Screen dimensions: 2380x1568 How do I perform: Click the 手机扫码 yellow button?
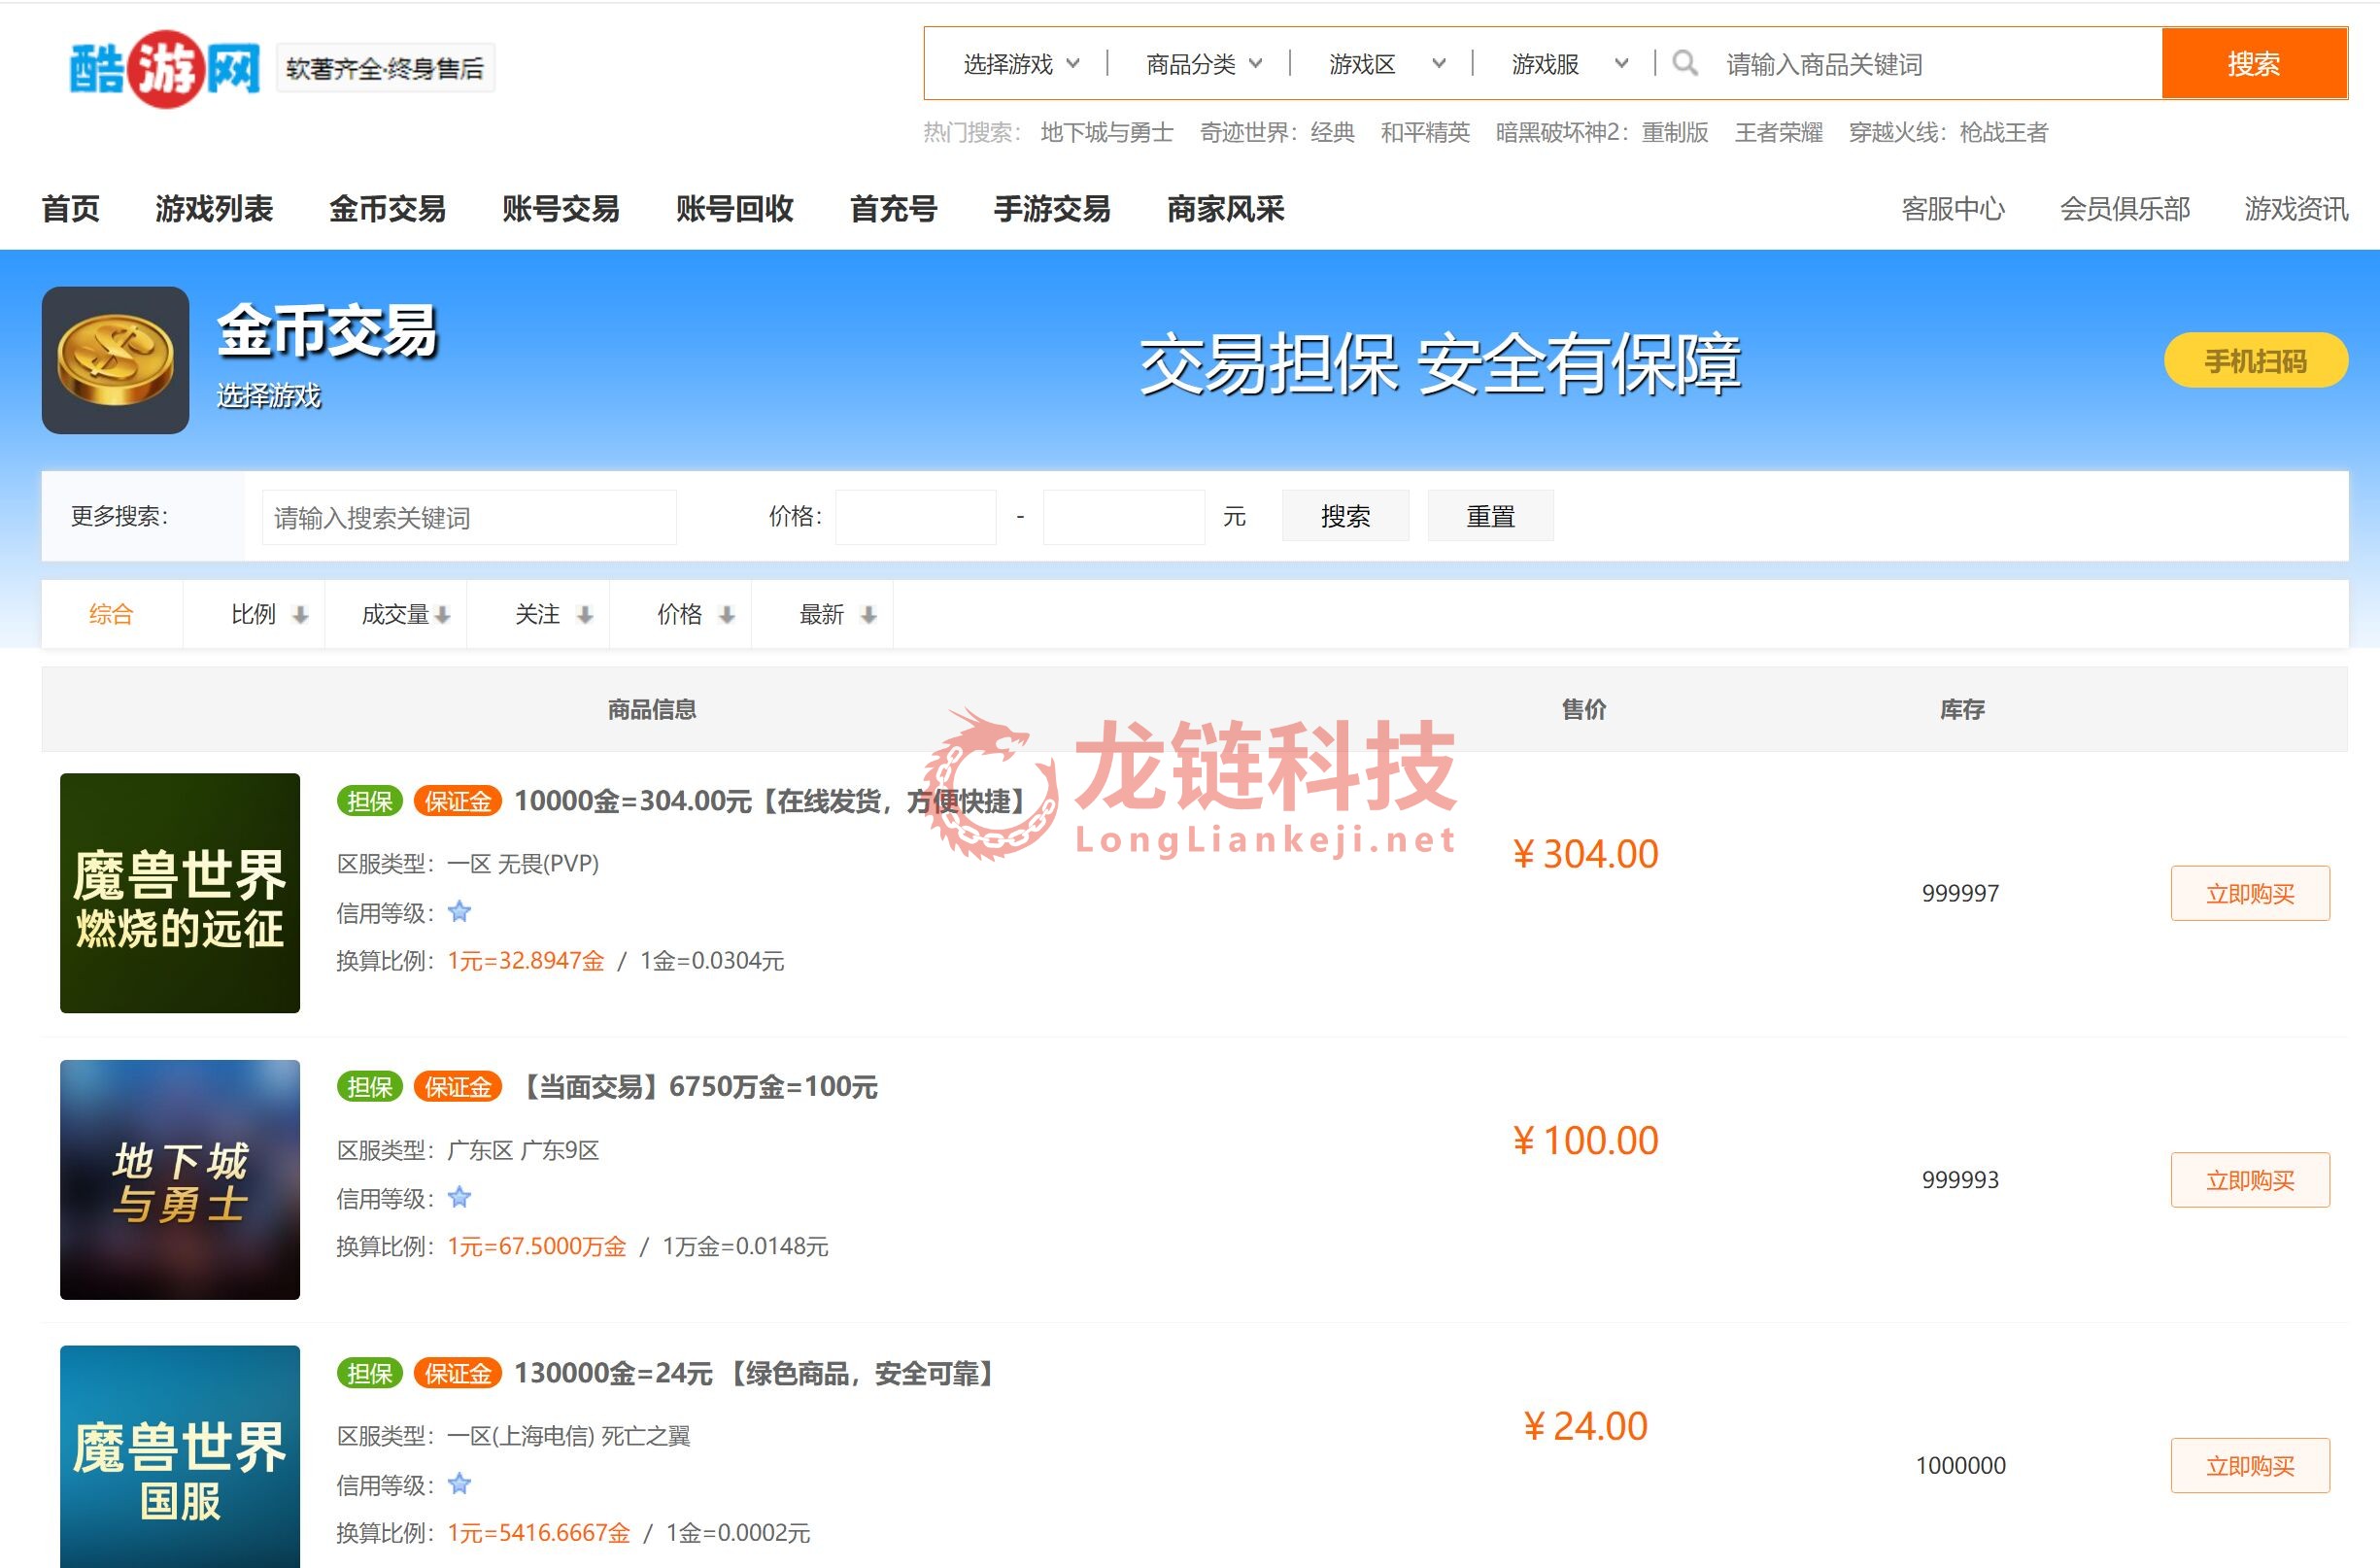click(x=2256, y=360)
